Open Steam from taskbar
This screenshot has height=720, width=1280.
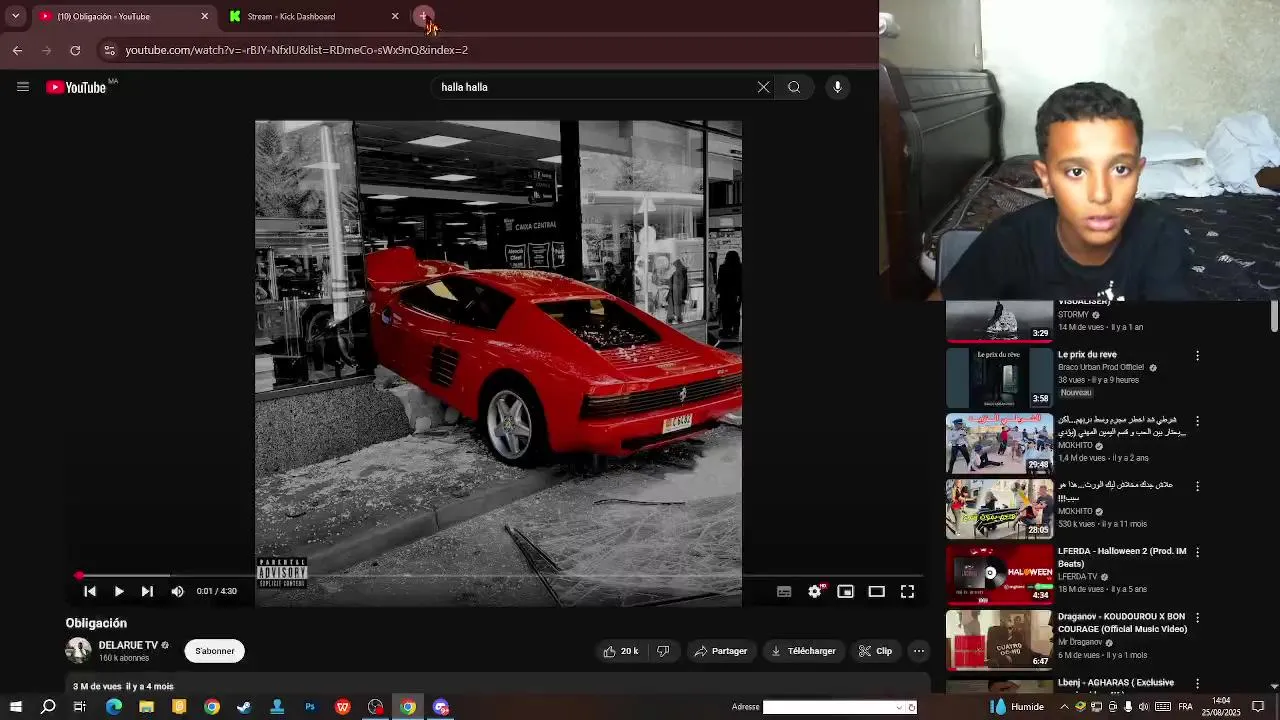point(244,707)
